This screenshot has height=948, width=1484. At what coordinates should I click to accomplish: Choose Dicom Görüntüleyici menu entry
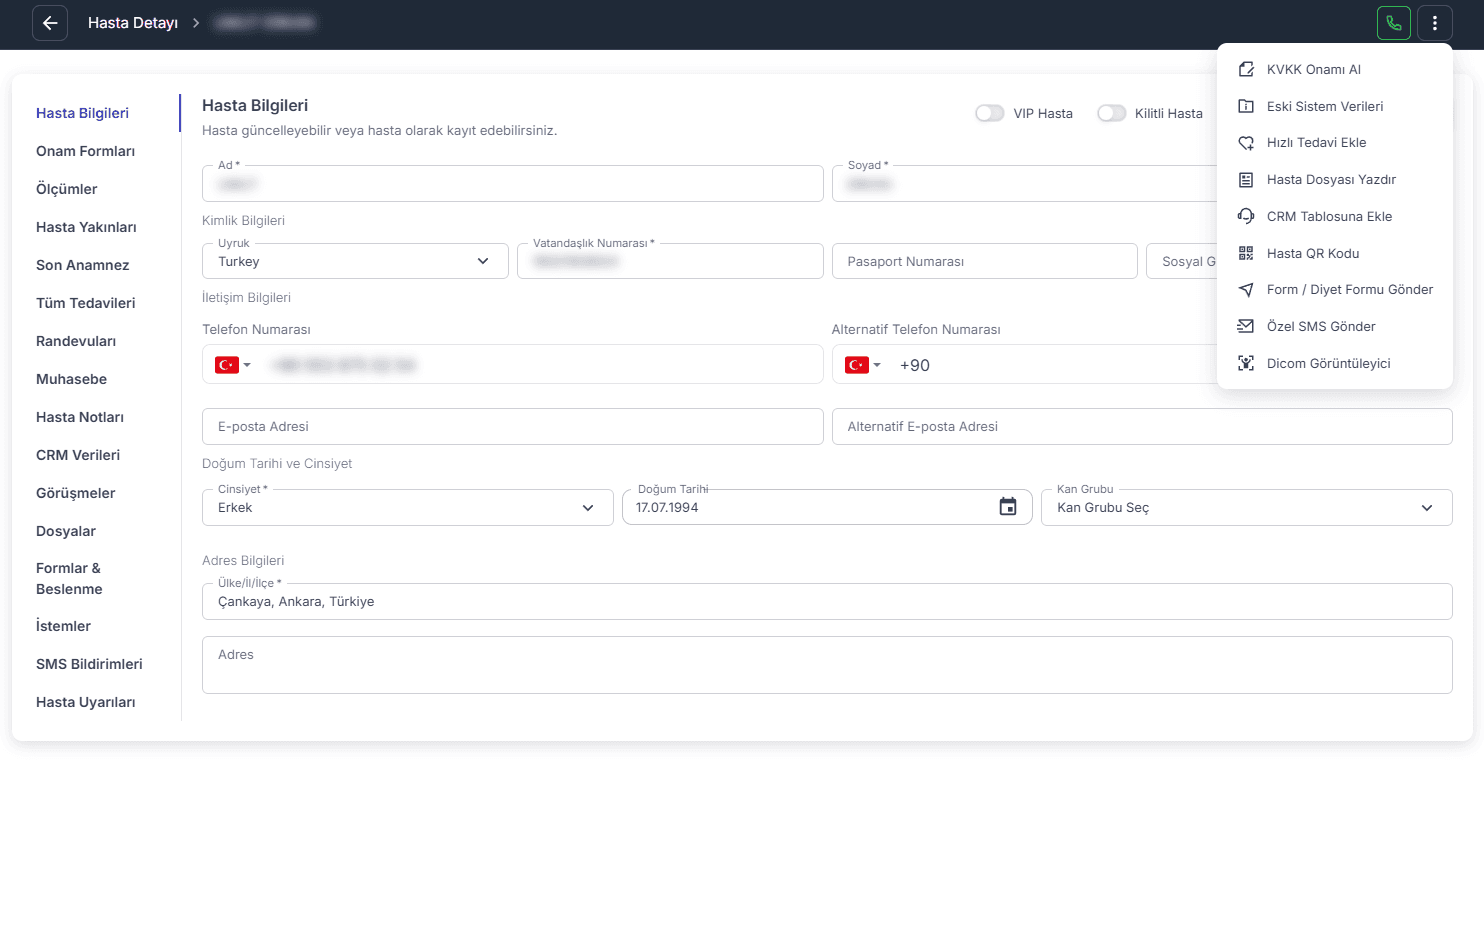click(1335, 363)
